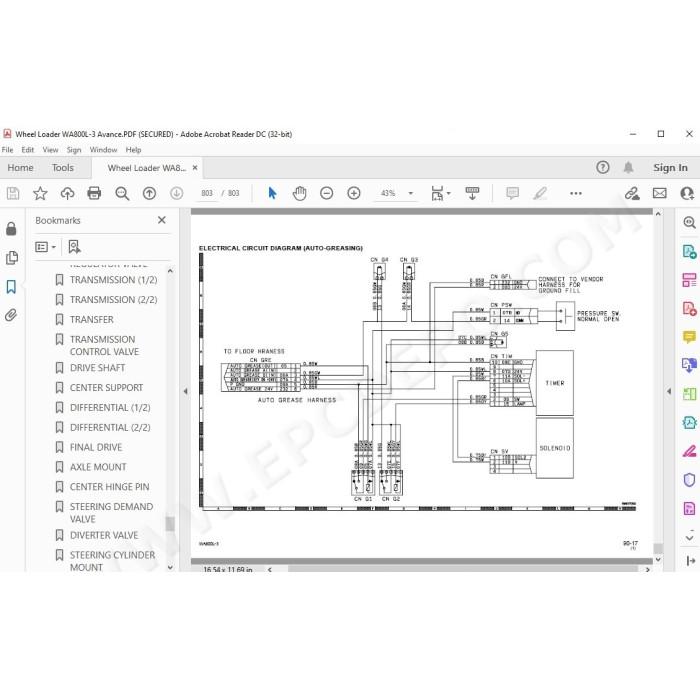Open the AXLE MOUNT bookmark
The width and height of the screenshot is (700, 700).
98,467
